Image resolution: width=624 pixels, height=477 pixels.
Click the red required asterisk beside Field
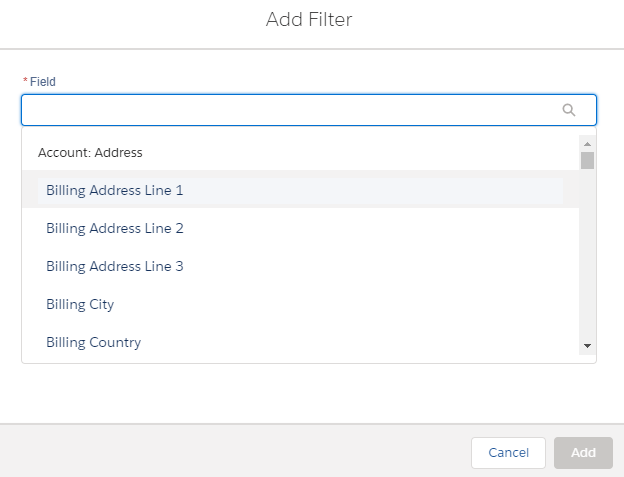click(x=25, y=81)
